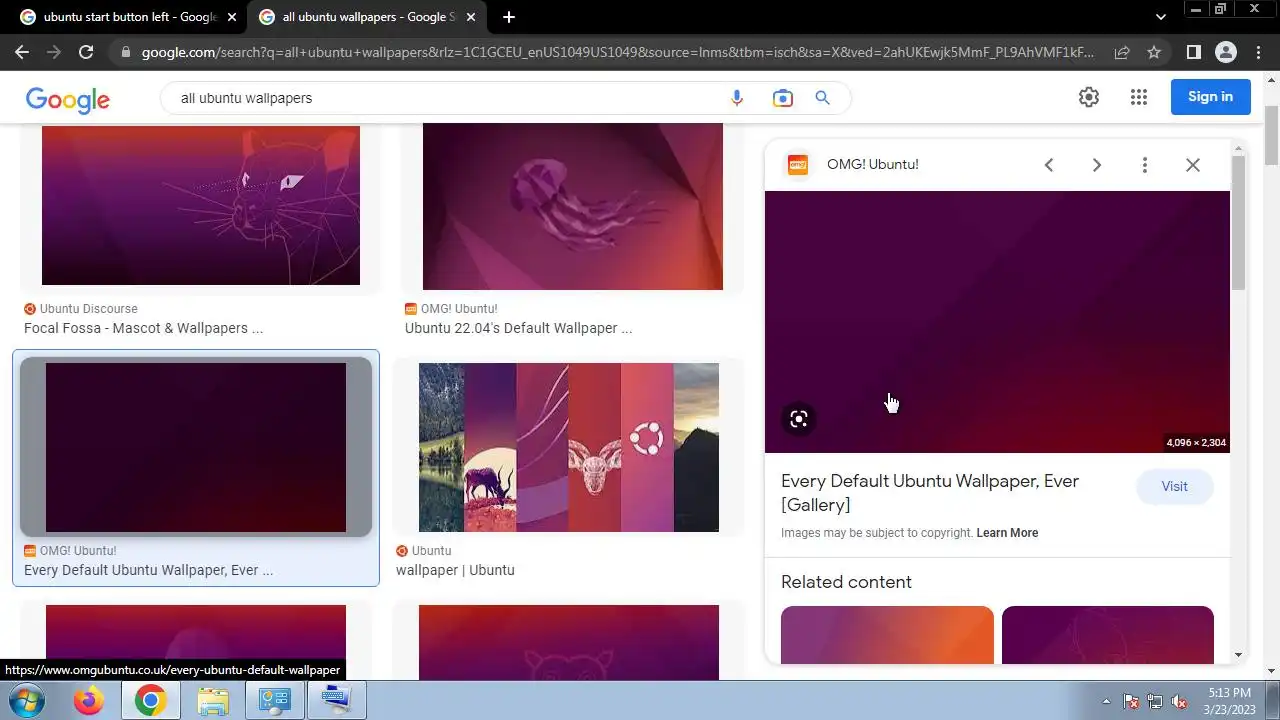Click the Google logo
Screen dimensions: 1280x720
coord(68,98)
